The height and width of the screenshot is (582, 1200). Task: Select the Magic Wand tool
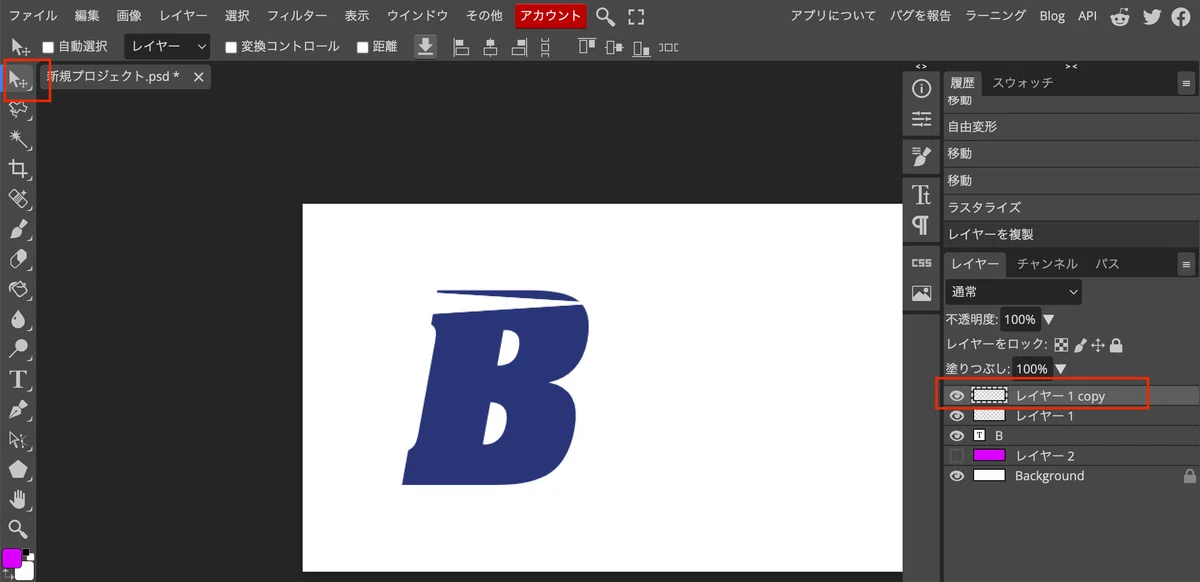(x=17, y=139)
